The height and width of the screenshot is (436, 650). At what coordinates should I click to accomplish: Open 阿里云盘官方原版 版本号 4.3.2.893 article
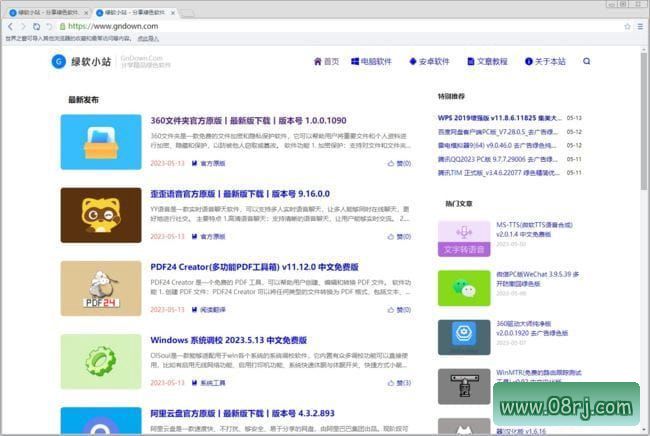click(243, 414)
